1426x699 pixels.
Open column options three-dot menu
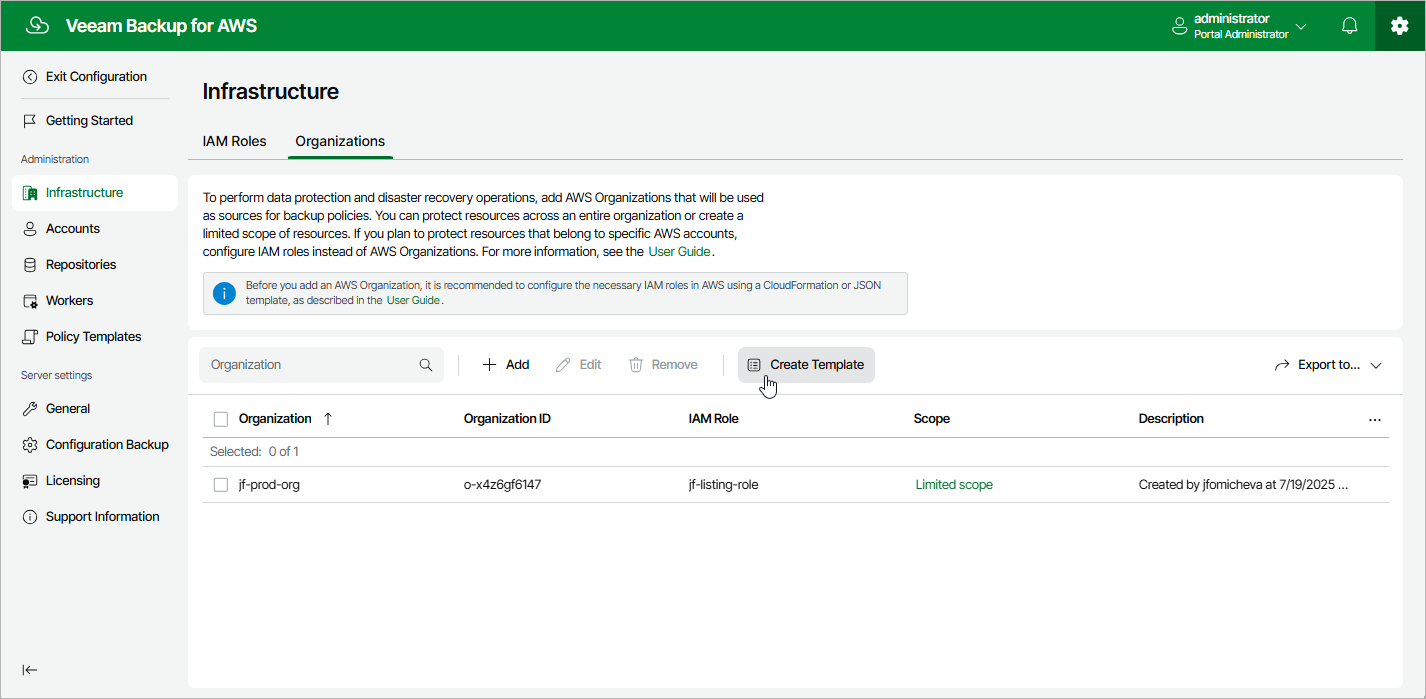point(1375,420)
